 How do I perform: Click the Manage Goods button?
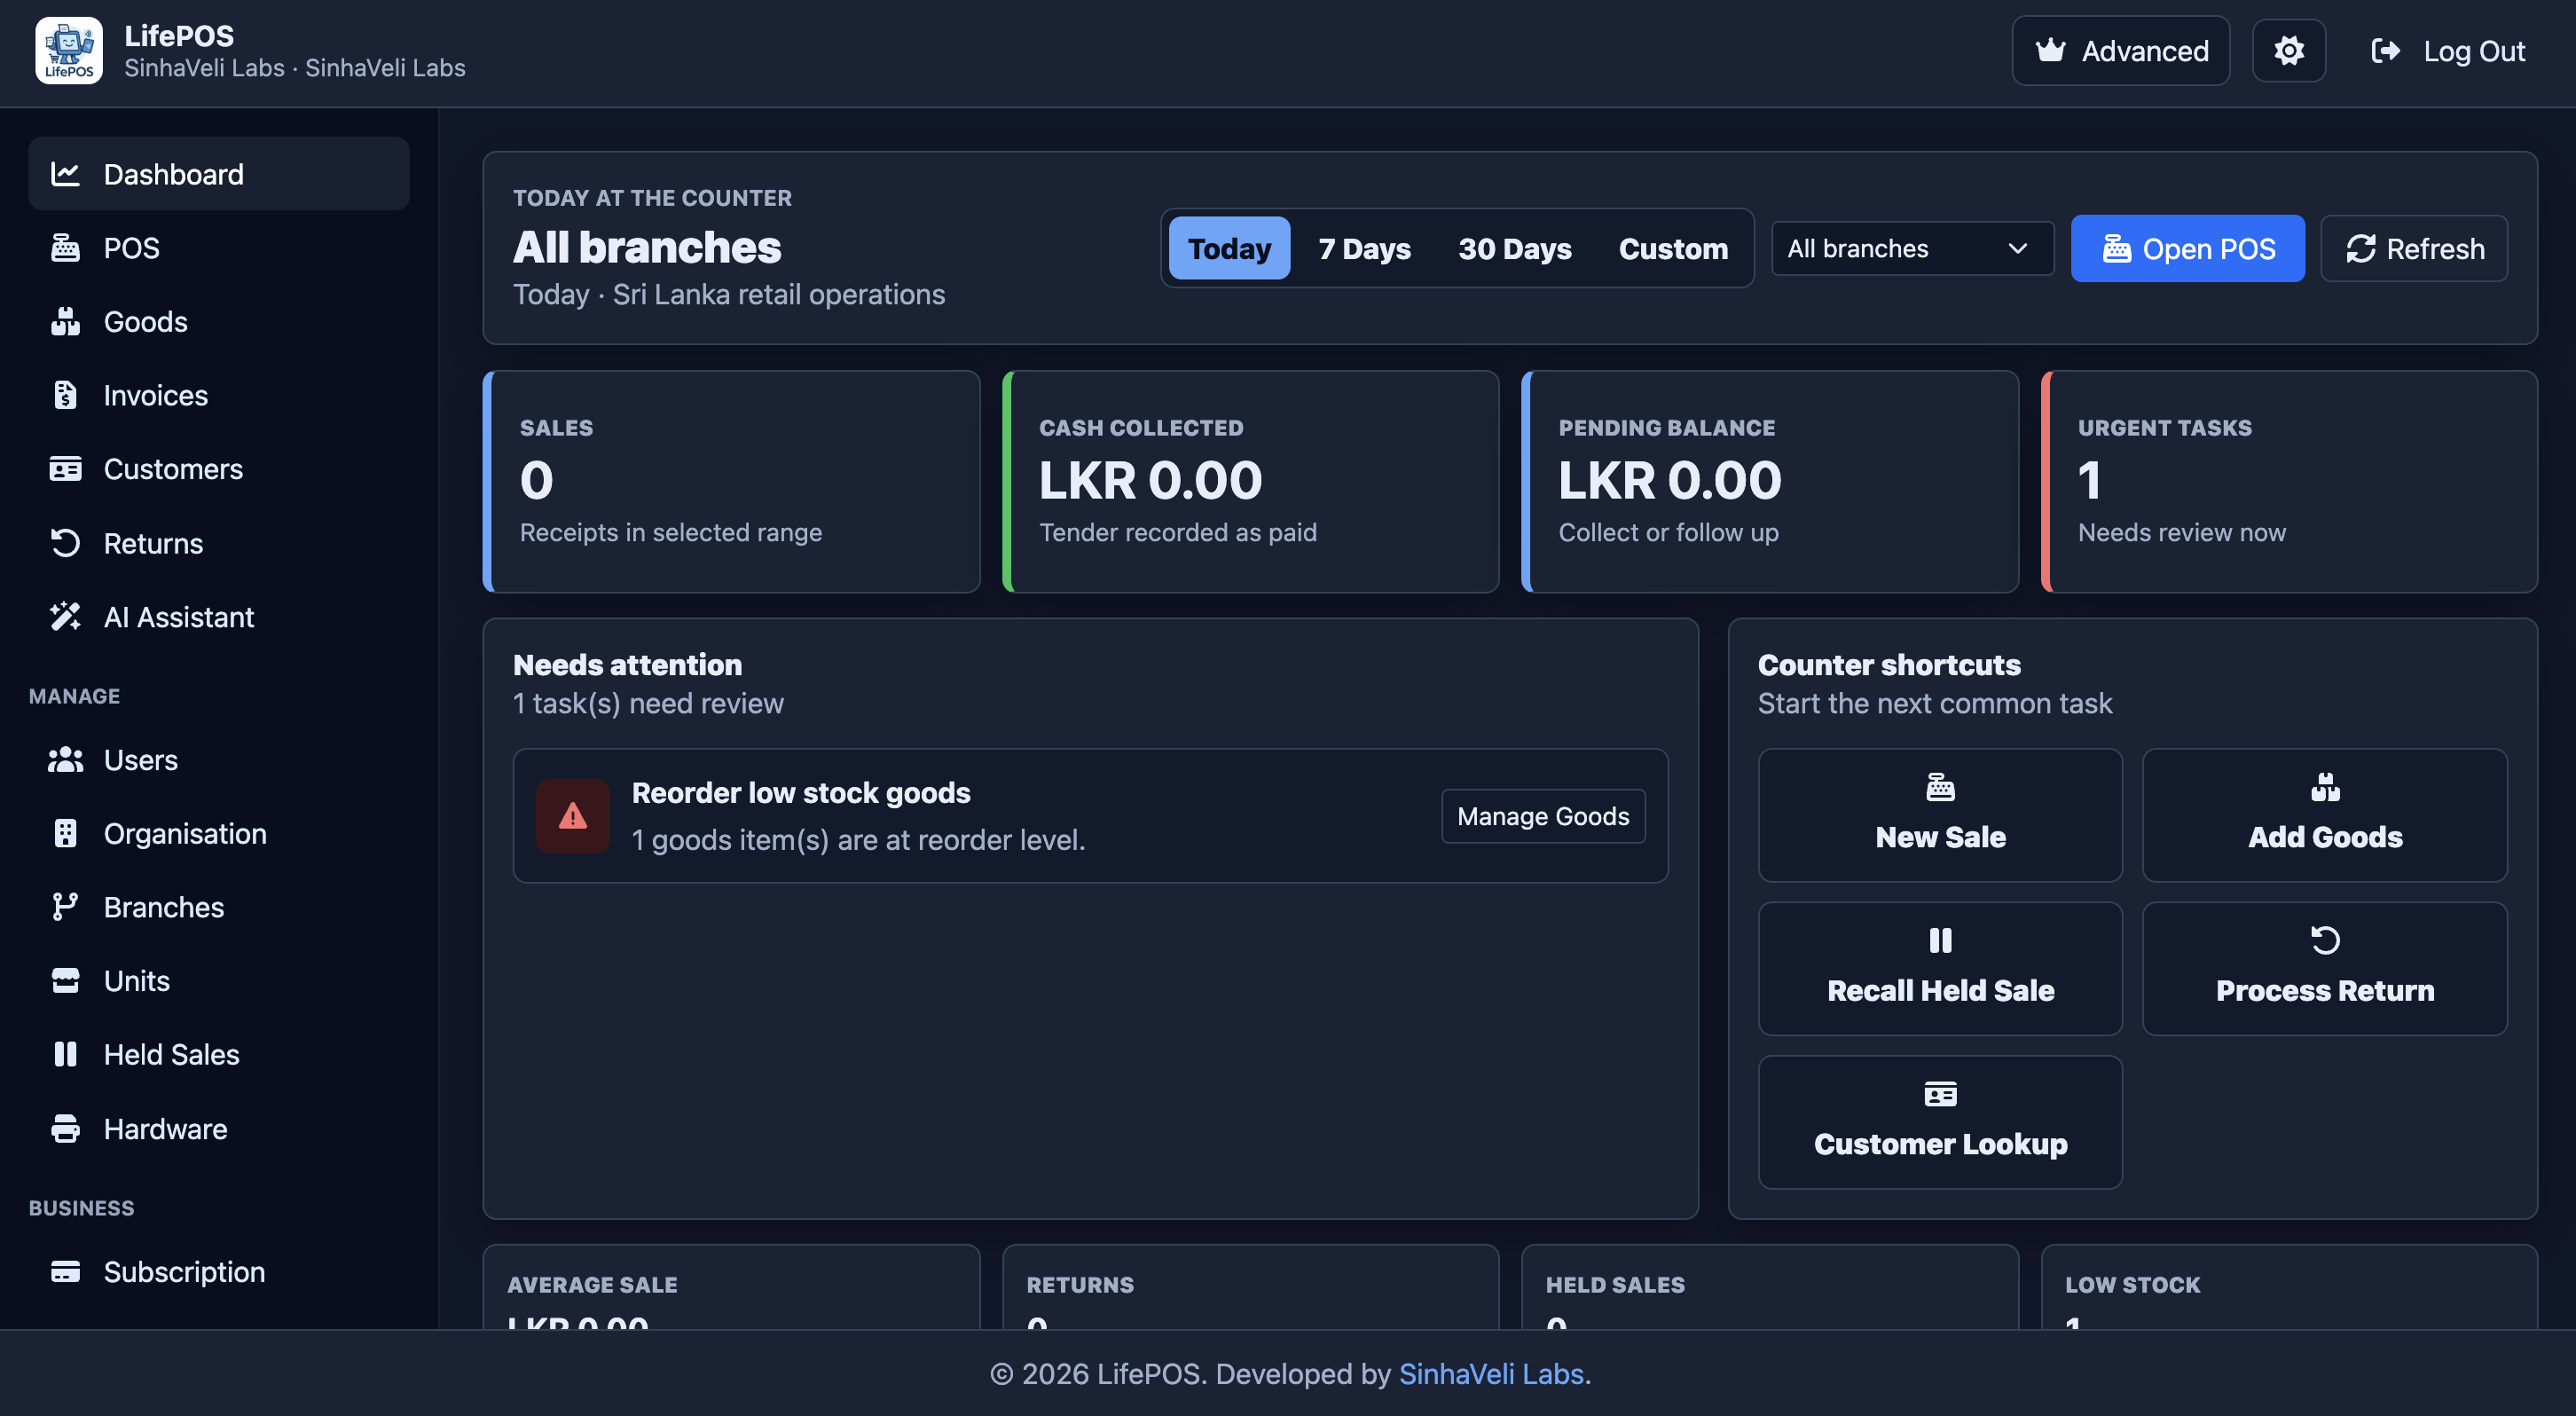coord(1543,816)
